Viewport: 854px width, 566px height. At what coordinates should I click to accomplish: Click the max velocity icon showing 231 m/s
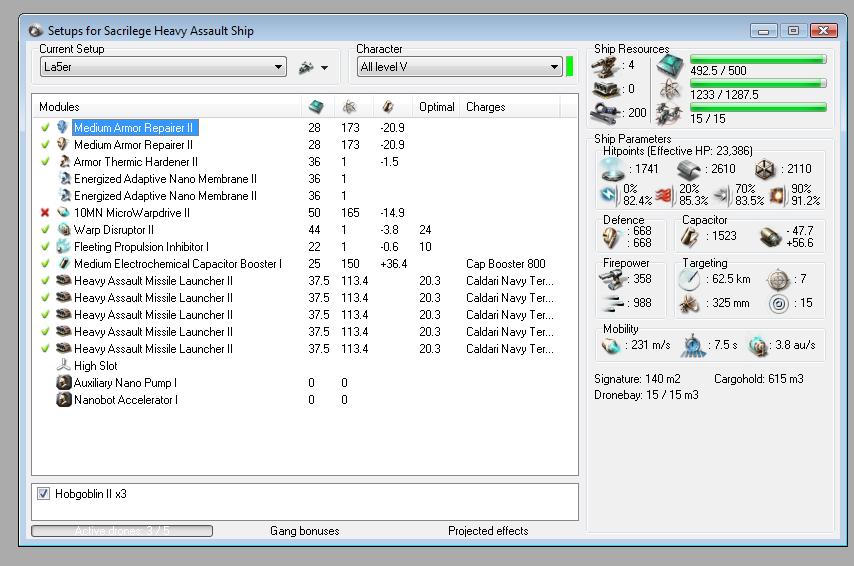[x=611, y=345]
